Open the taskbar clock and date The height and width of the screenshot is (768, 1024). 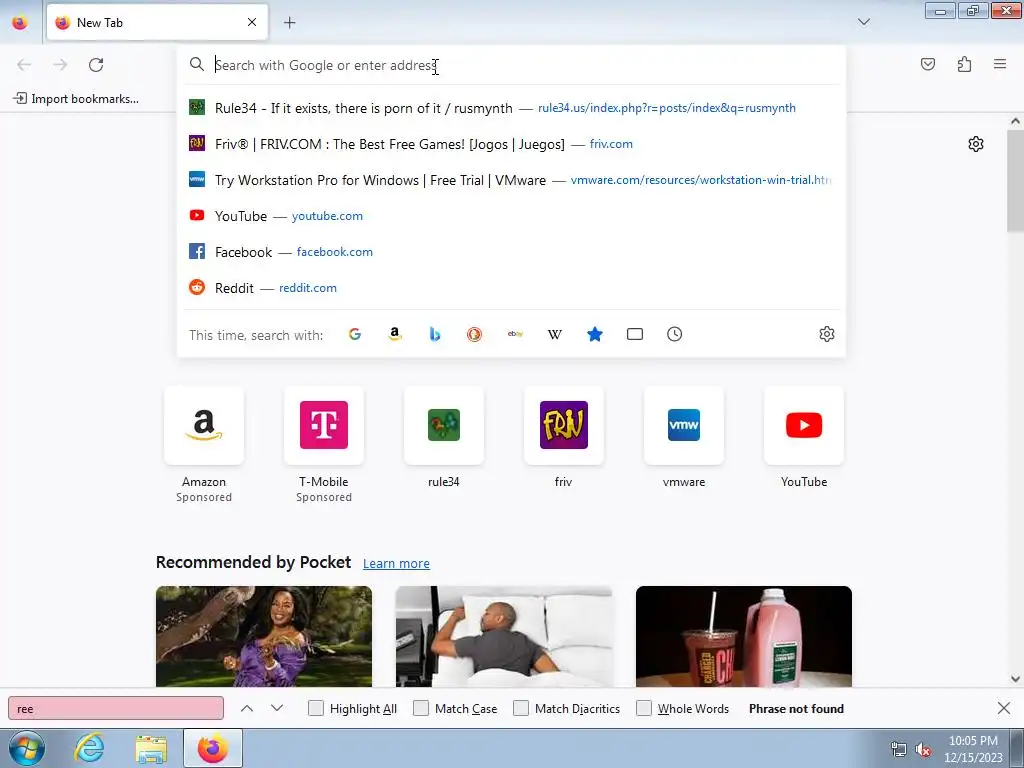point(973,749)
